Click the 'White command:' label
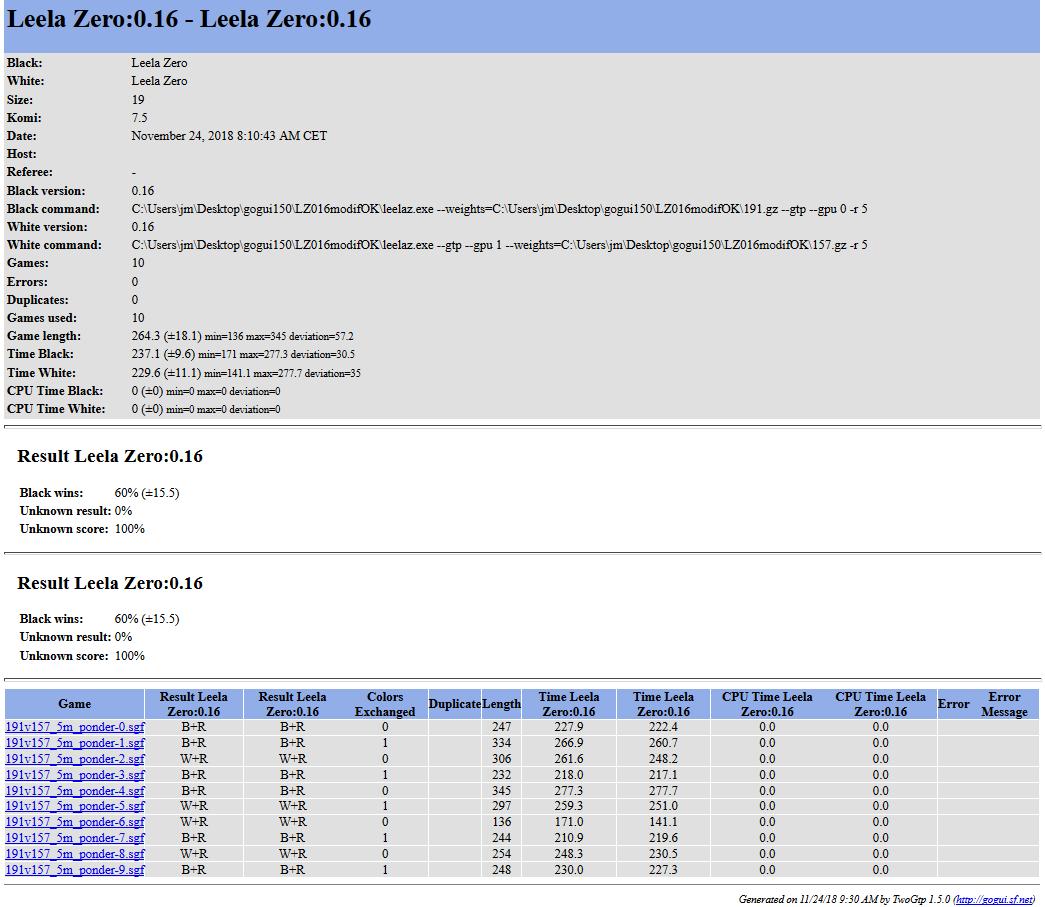 [54, 245]
